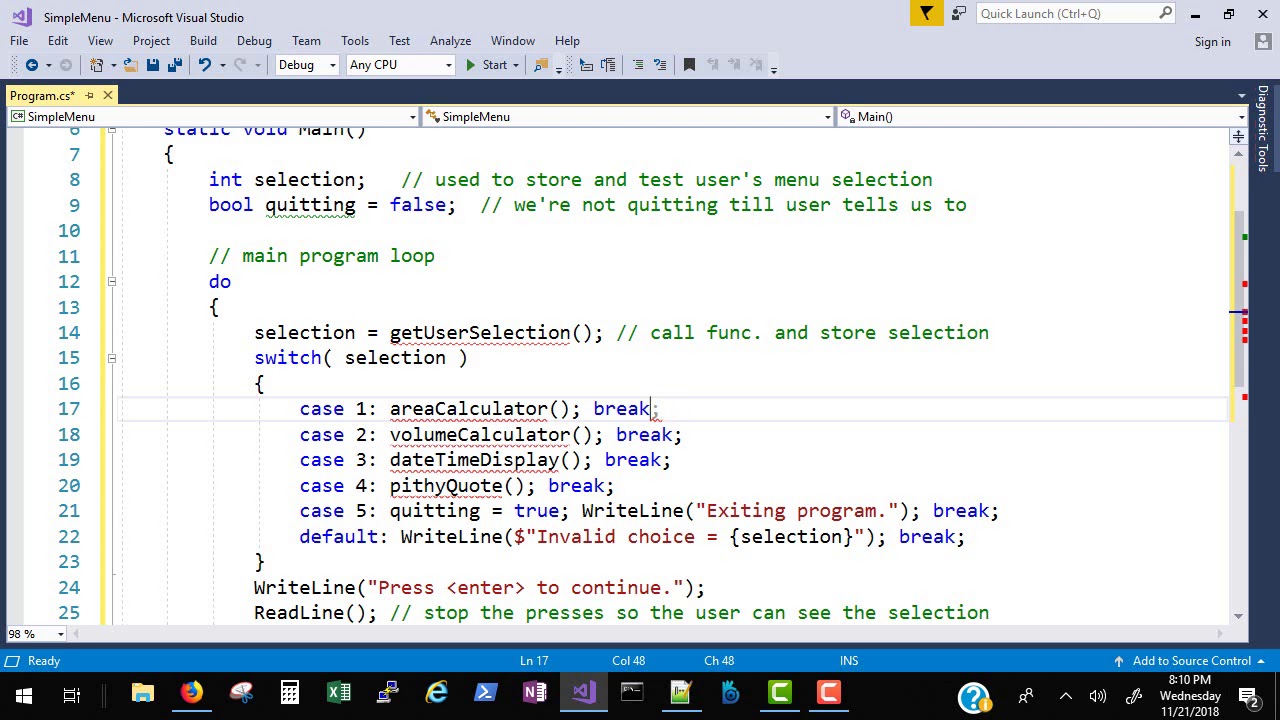
Task: Save Program.cs with the single floppy icon
Action: [x=152, y=65]
